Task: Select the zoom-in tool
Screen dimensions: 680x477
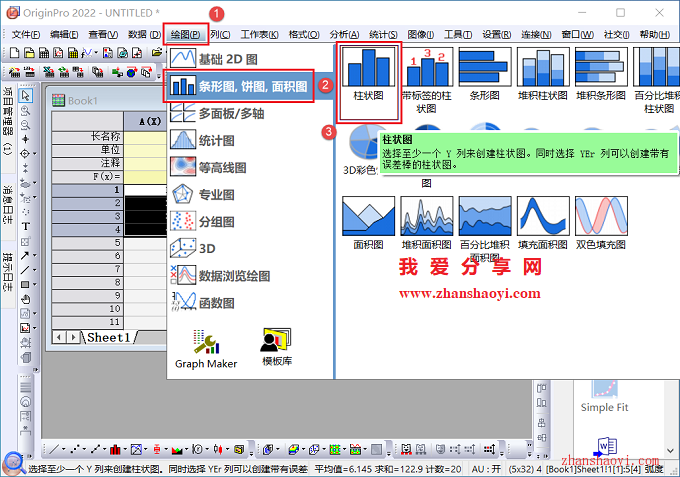Action: point(26,111)
